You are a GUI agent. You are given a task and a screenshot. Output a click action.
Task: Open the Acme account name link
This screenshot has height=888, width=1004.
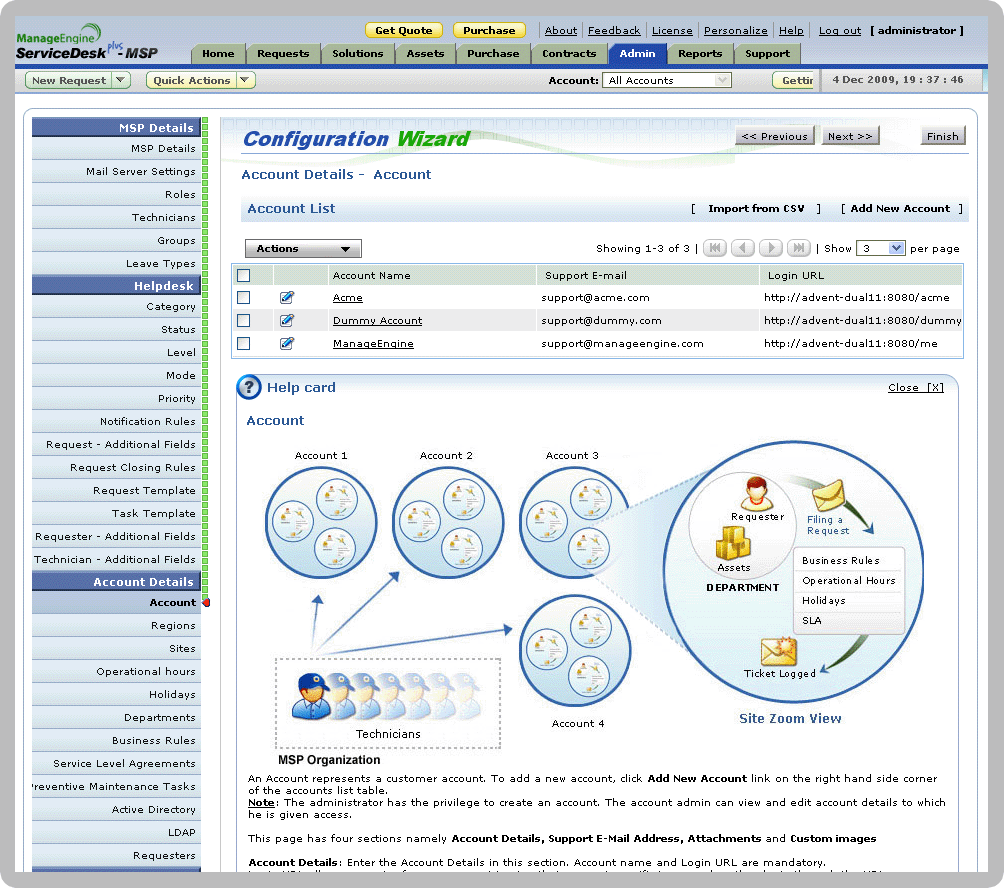[348, 298]
